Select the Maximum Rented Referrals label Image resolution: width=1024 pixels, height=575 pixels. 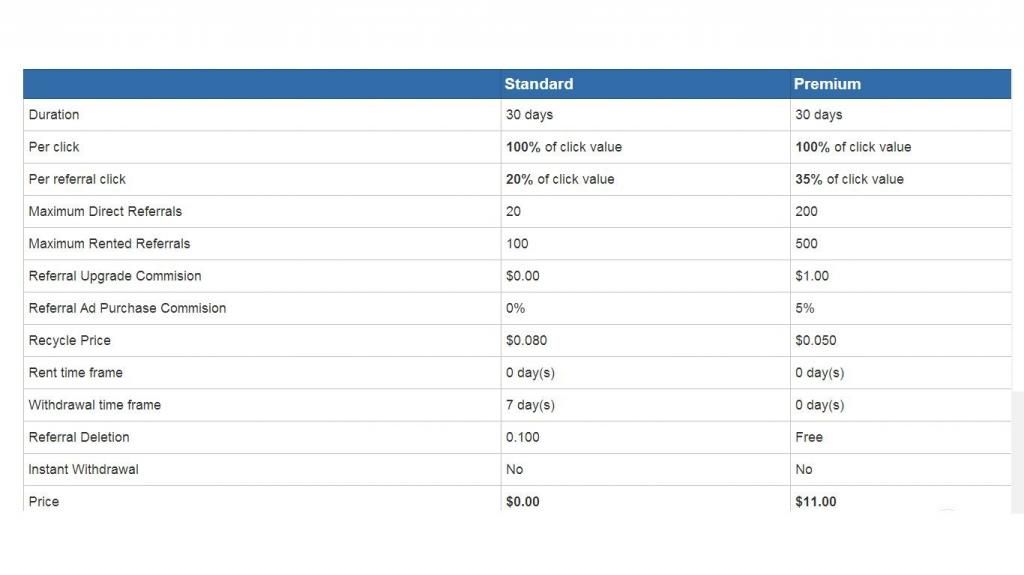click(x=109, y=243)
